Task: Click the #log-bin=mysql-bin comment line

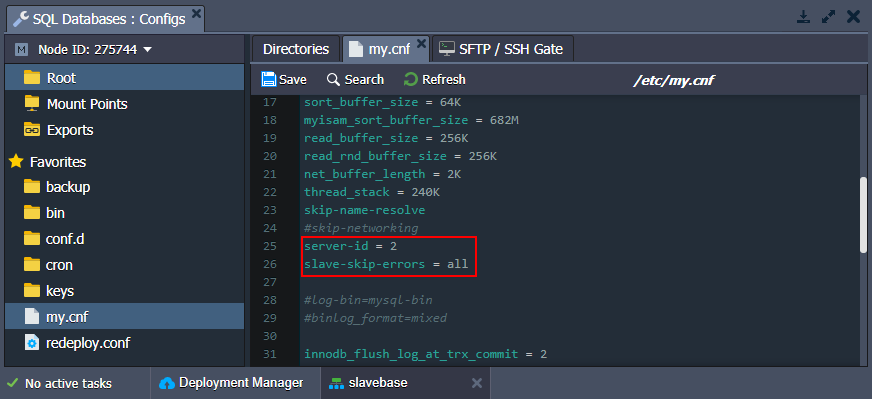Action: [x=368, y=300]
